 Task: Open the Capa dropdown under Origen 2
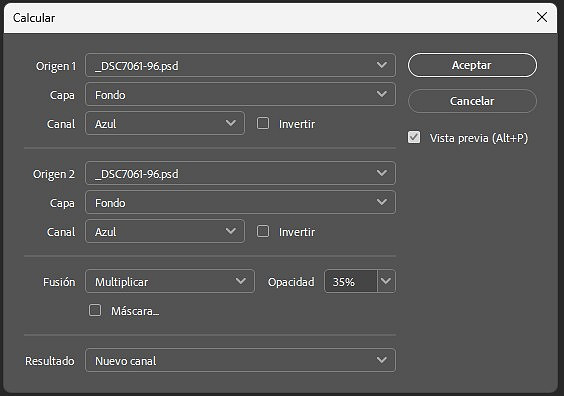click(240, 202)
